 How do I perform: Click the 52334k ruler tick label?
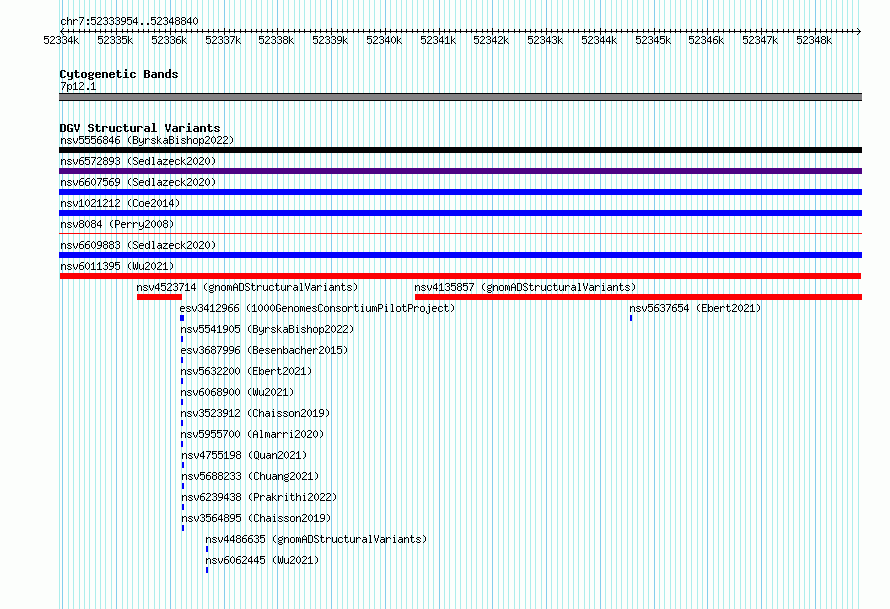(x=61, y=40)
